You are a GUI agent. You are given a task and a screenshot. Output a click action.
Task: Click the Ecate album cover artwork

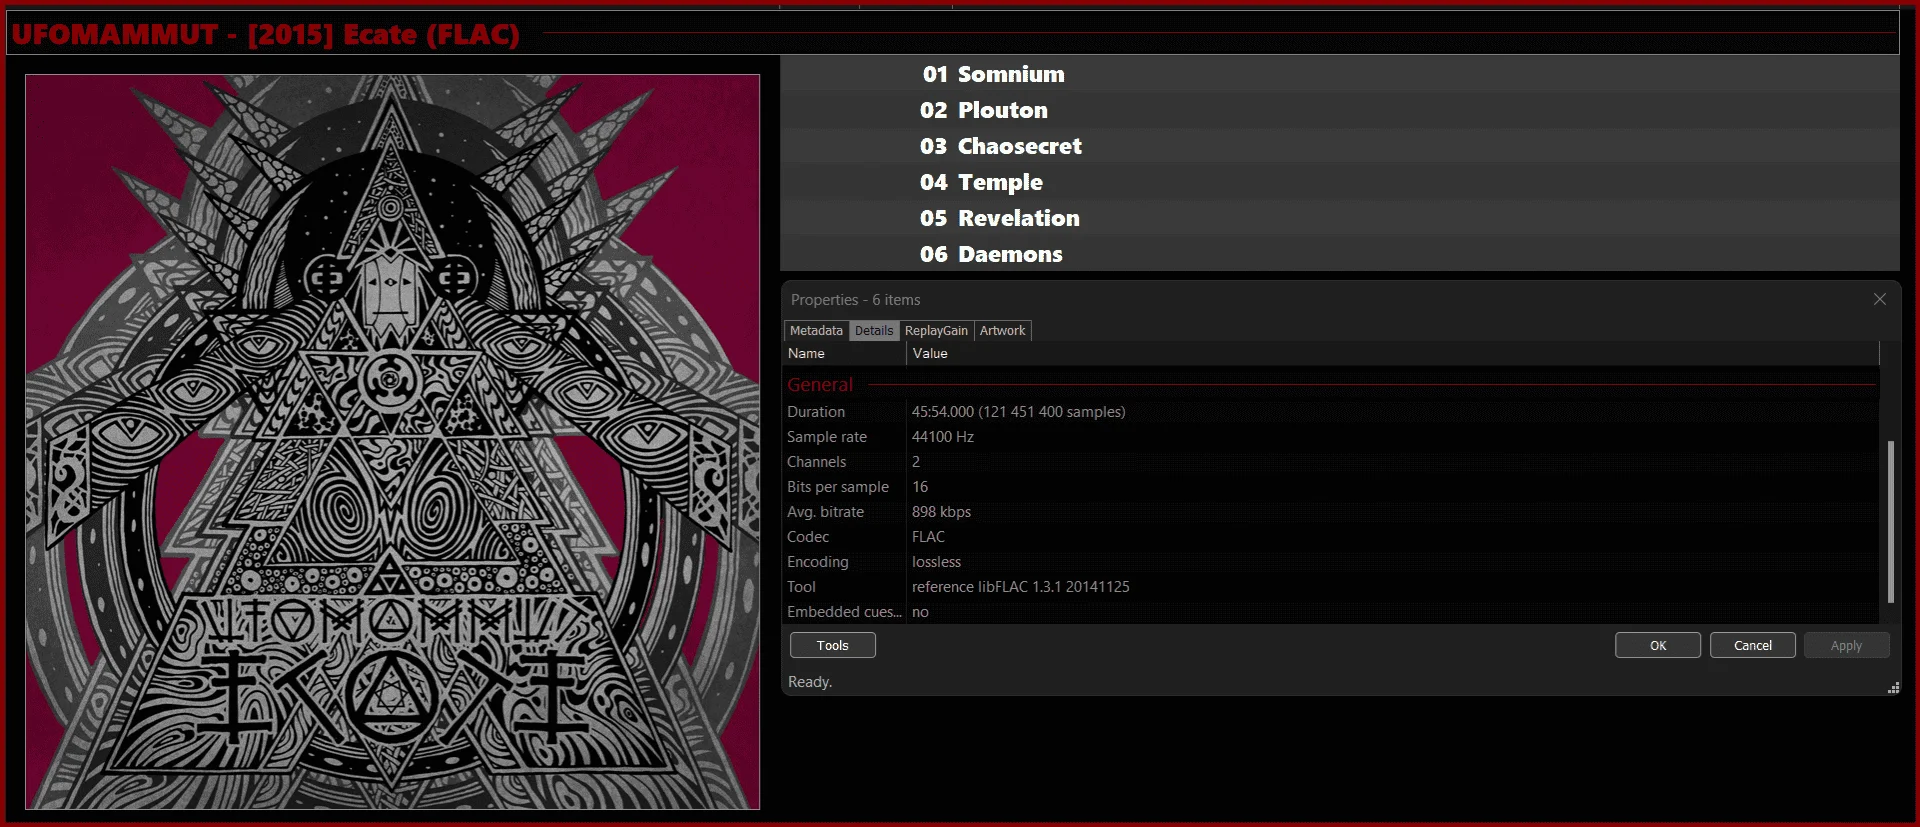tap(392, 441)
